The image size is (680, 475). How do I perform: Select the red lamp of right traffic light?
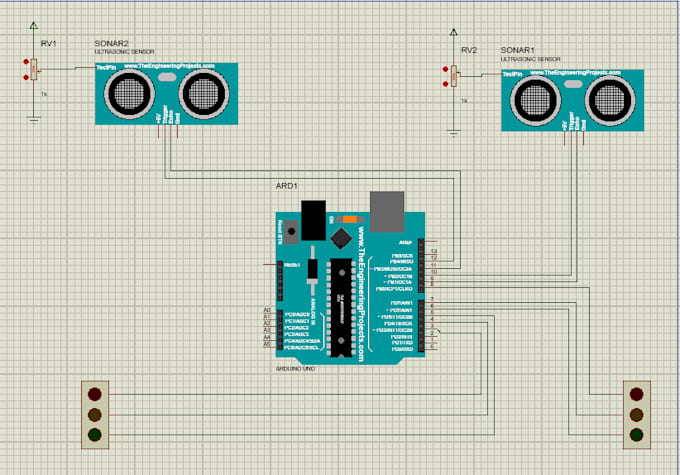tap(636, 394)
